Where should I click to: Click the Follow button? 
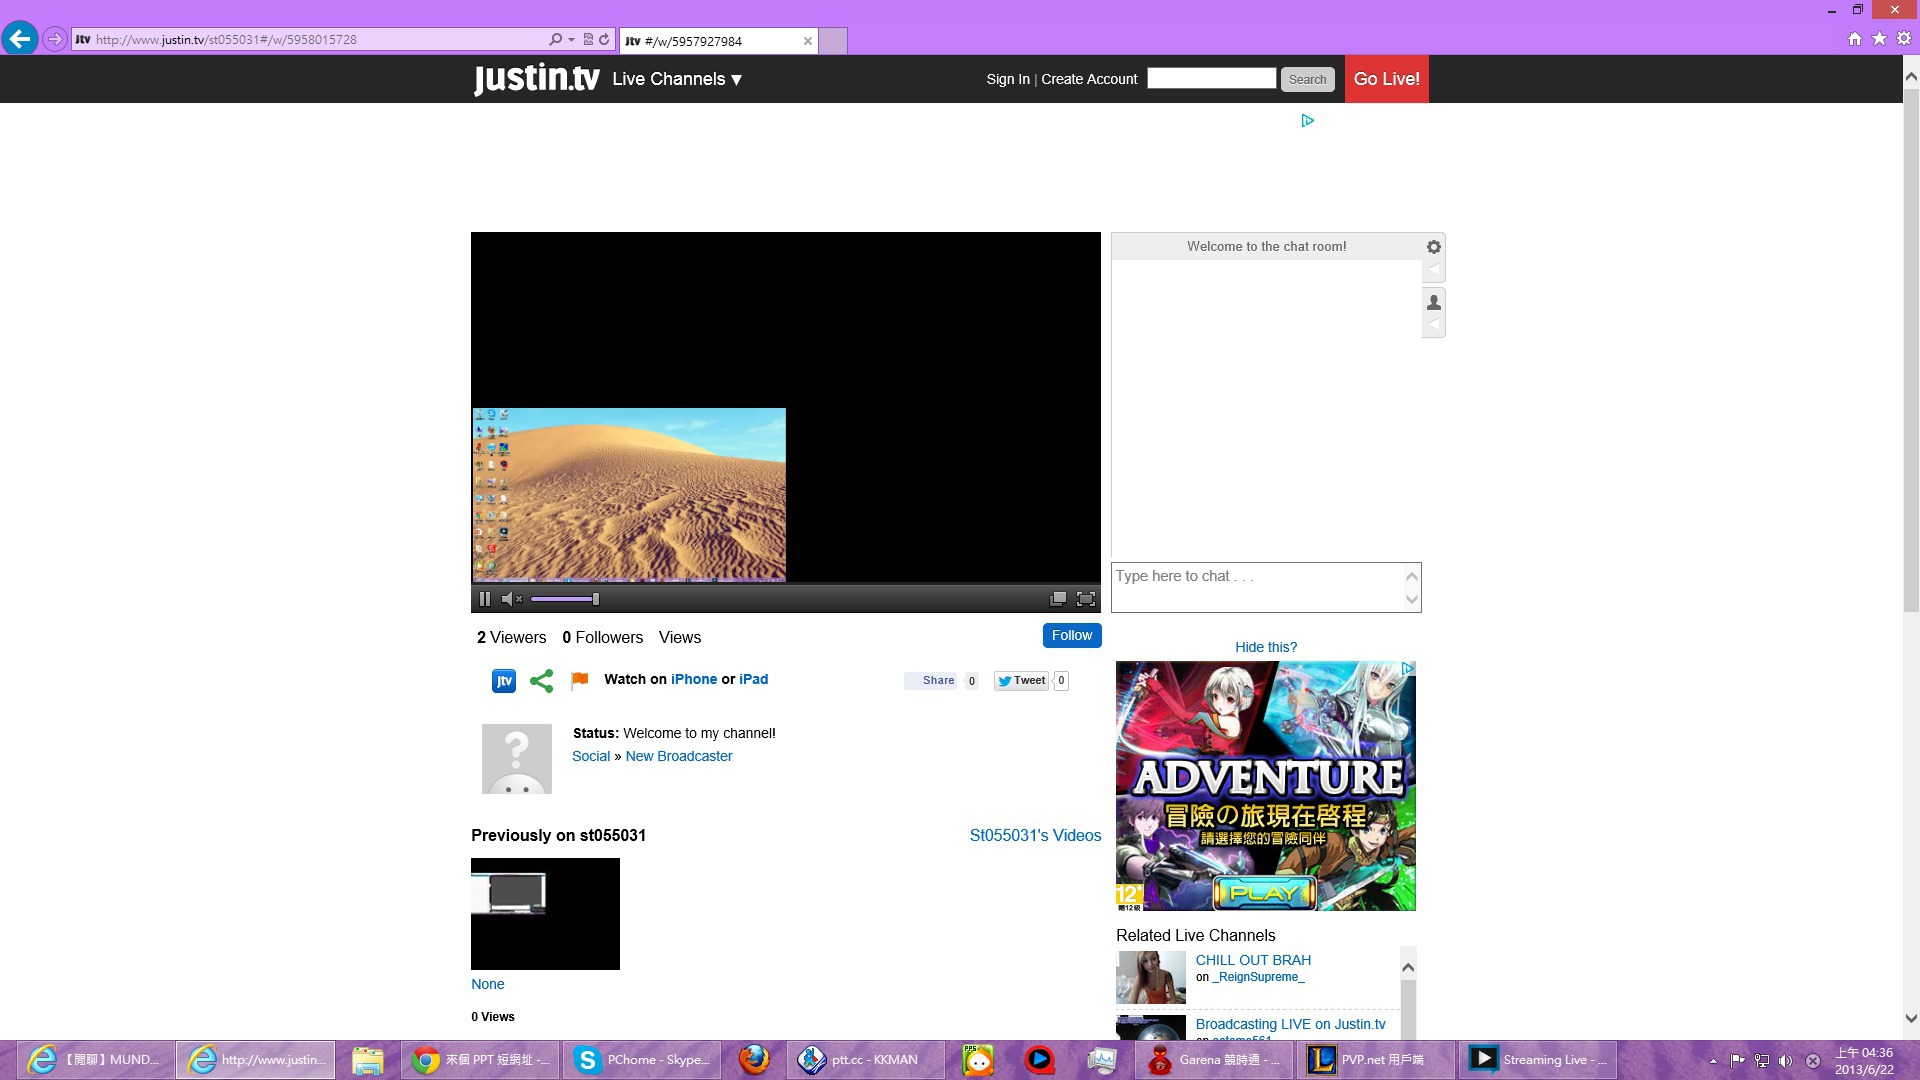[1071, 635]
